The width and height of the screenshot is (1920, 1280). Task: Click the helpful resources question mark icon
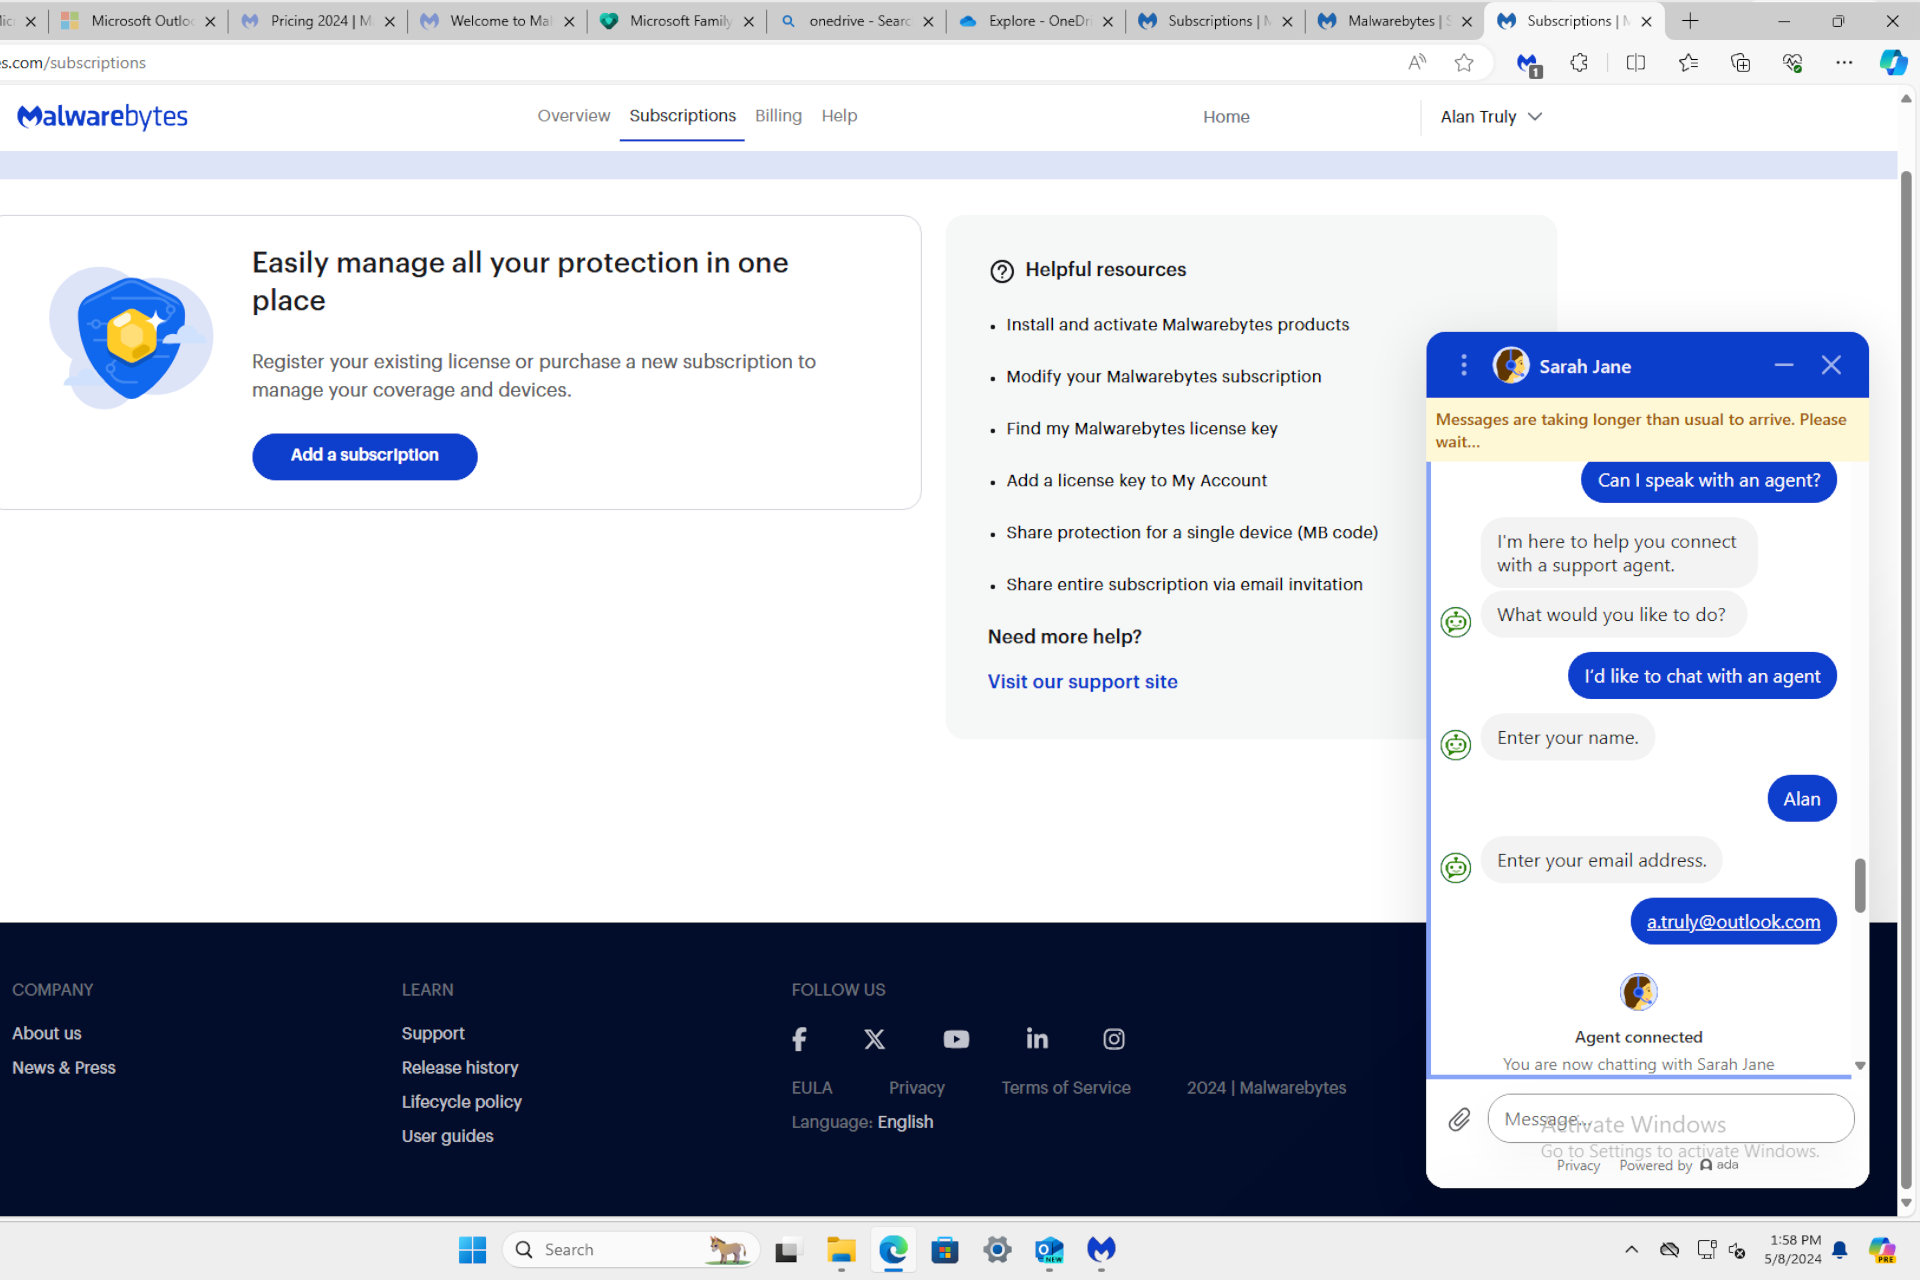pyautogui.click(x=1001, y=270)
